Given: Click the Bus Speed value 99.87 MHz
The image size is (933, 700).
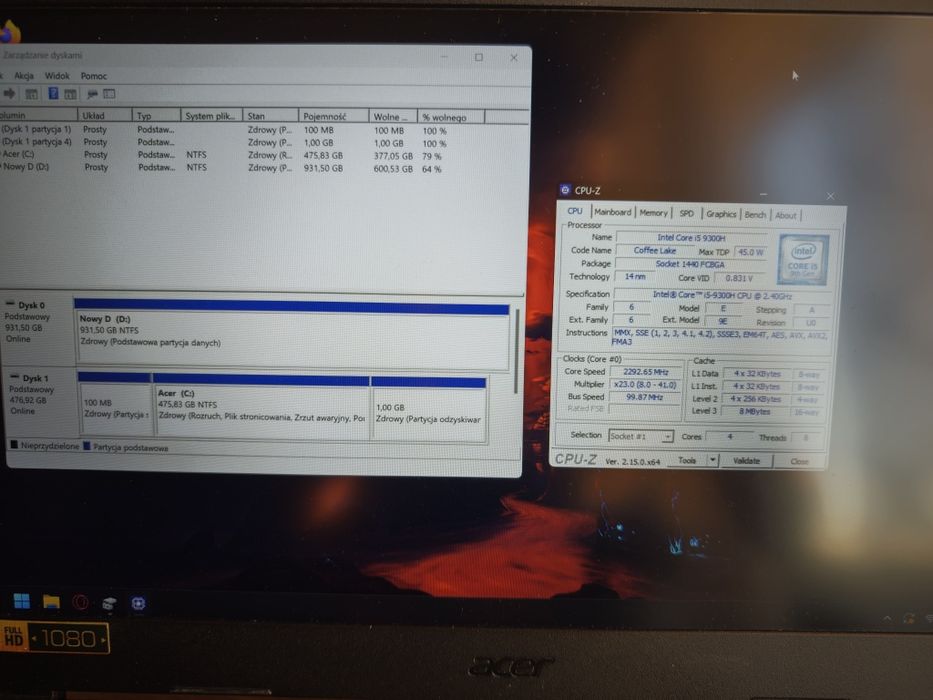Looking at the screenshot, I should pos(646,397).
